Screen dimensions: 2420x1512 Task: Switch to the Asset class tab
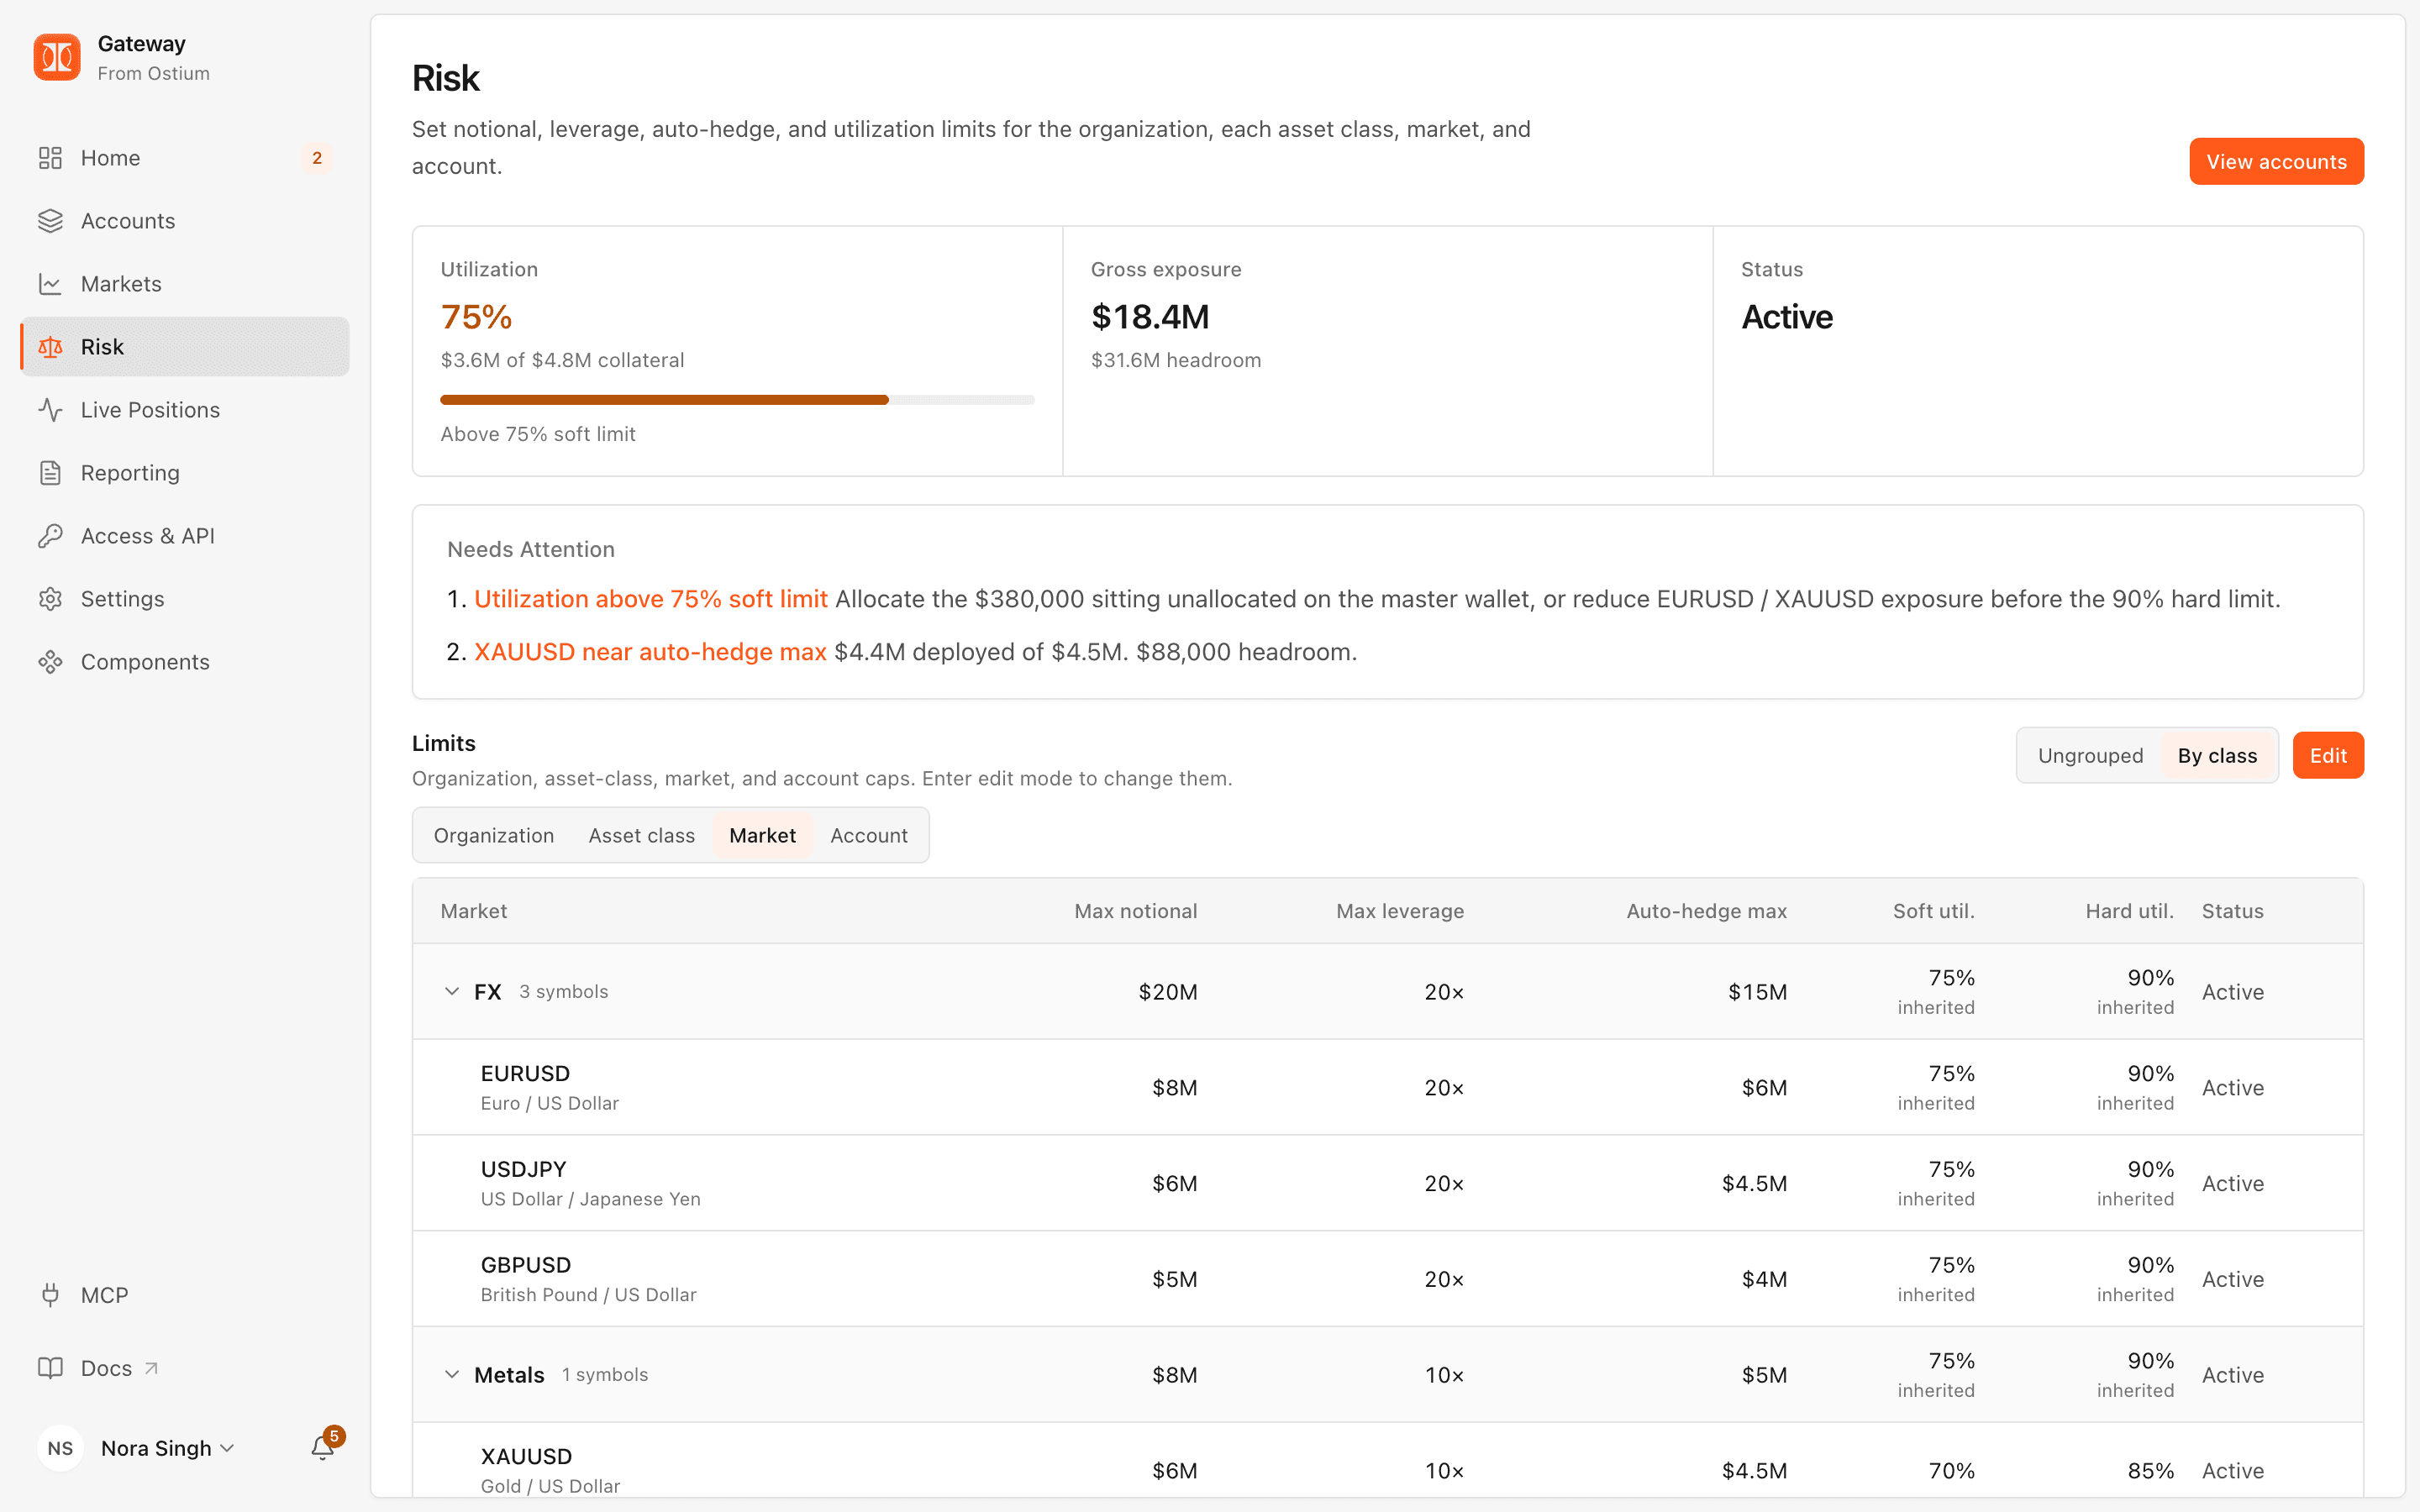pos(641,835)
